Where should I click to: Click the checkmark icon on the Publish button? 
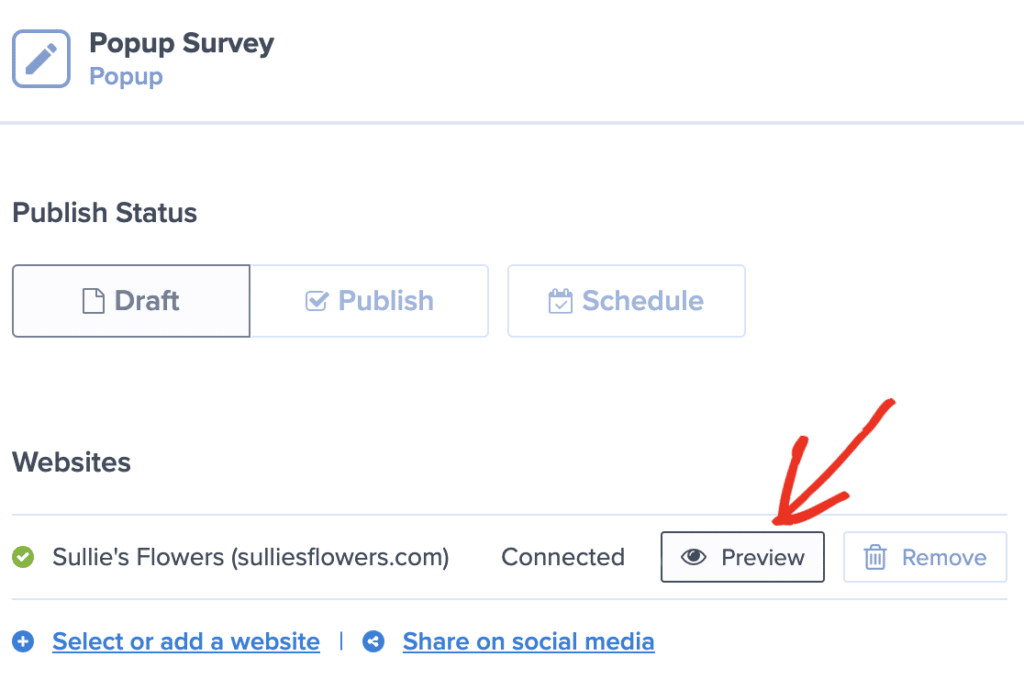click(318, 300)
